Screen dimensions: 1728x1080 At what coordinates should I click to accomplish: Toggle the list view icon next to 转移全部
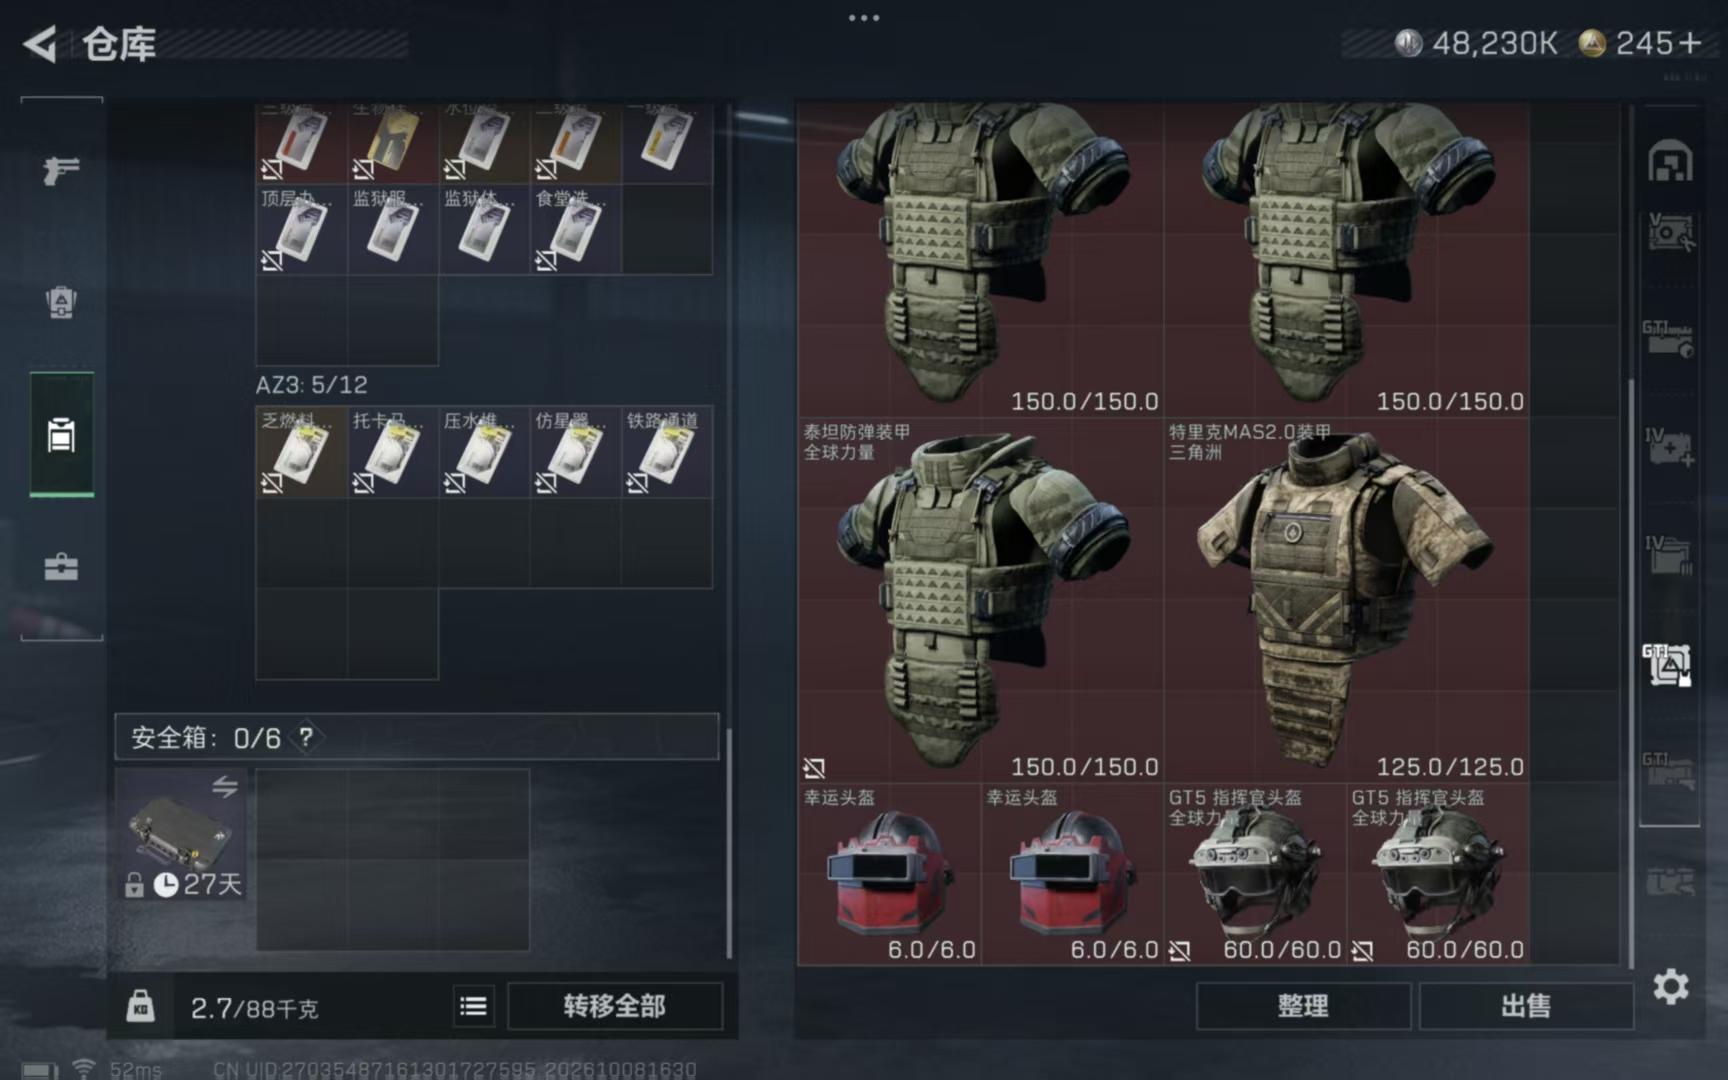474,1006
